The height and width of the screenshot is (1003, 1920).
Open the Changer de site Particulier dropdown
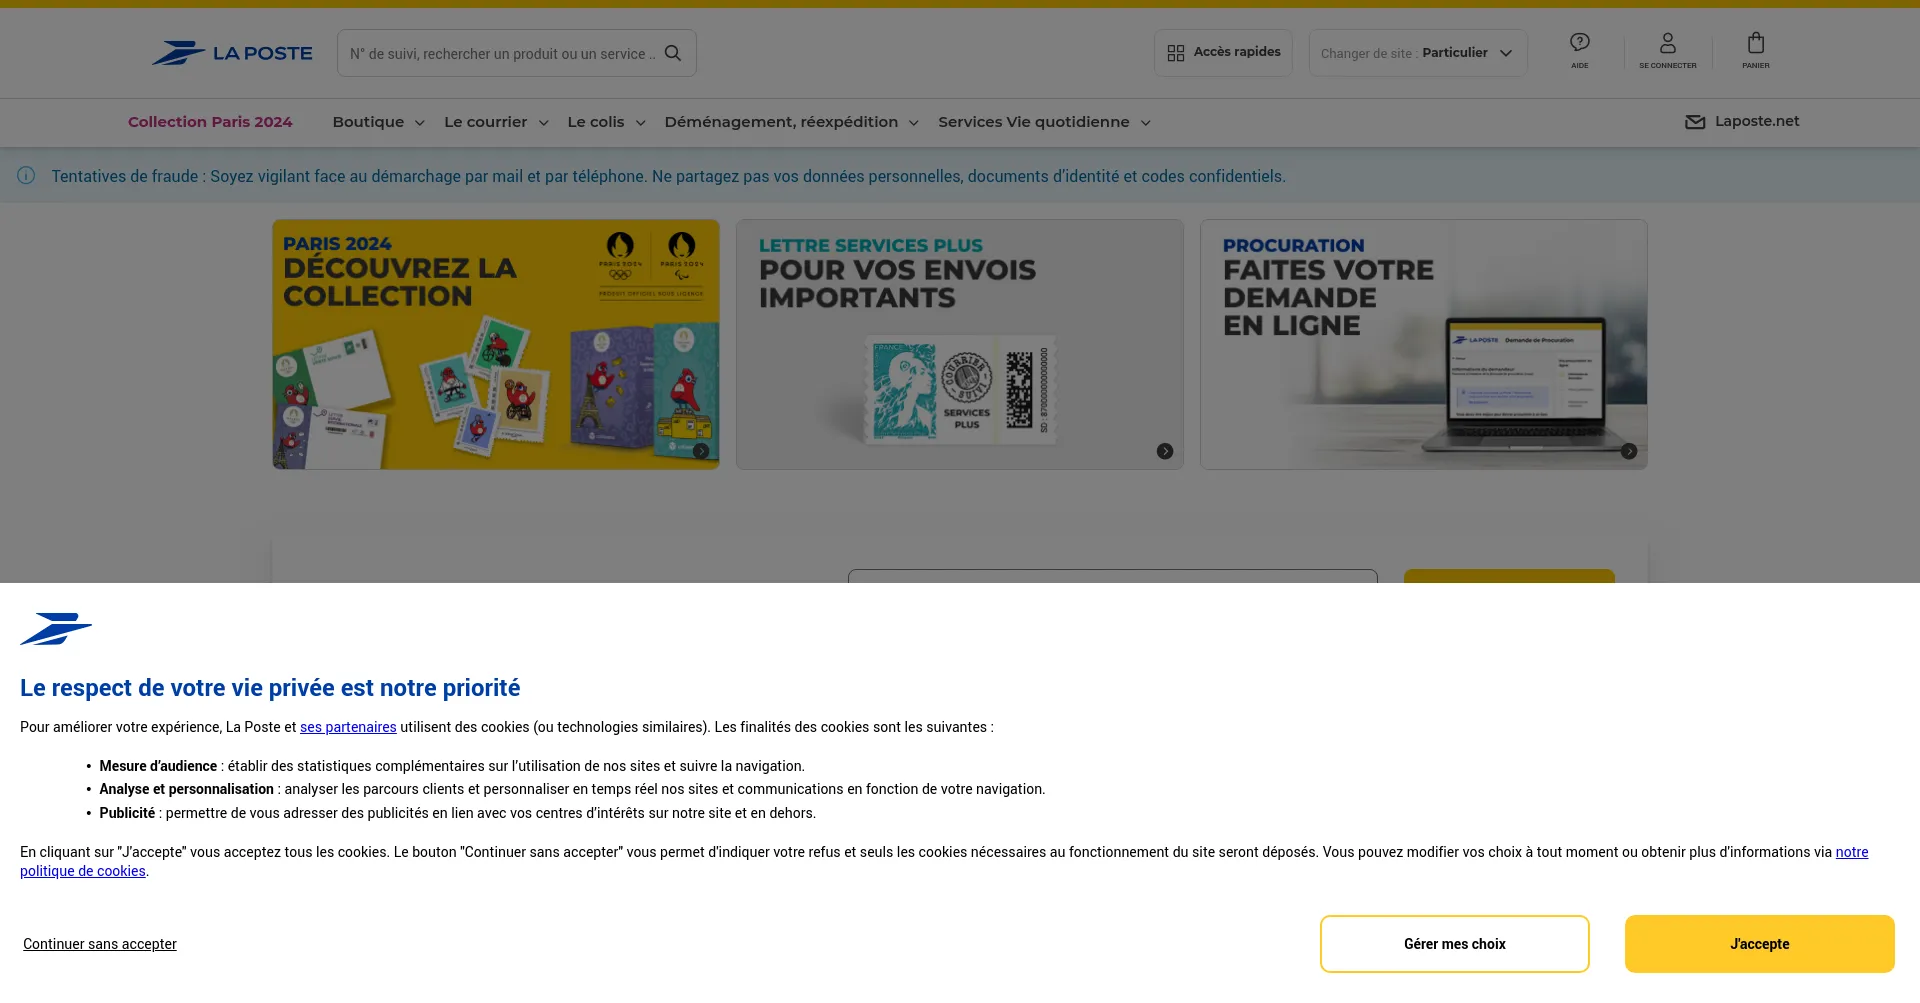coord(1418,53)
